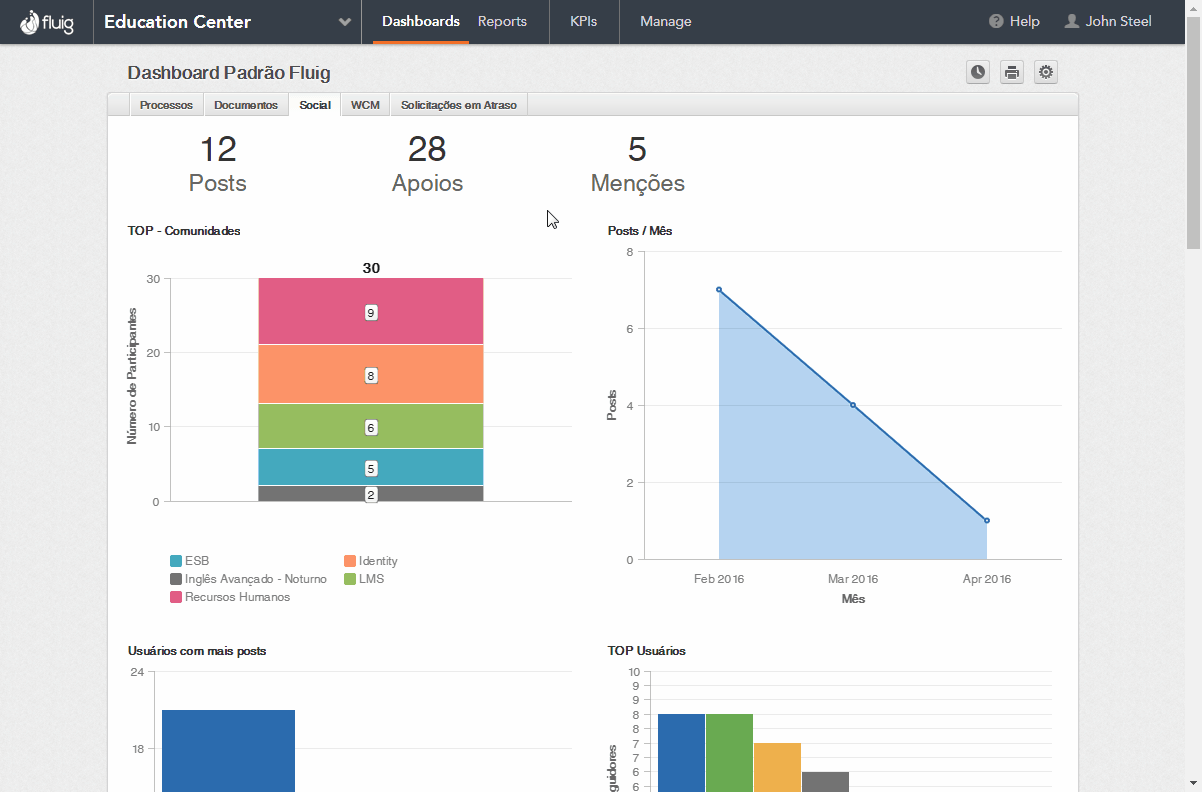Open the Education Center dropdown arrow
The image size is (1202, 792).
[345, 22]
